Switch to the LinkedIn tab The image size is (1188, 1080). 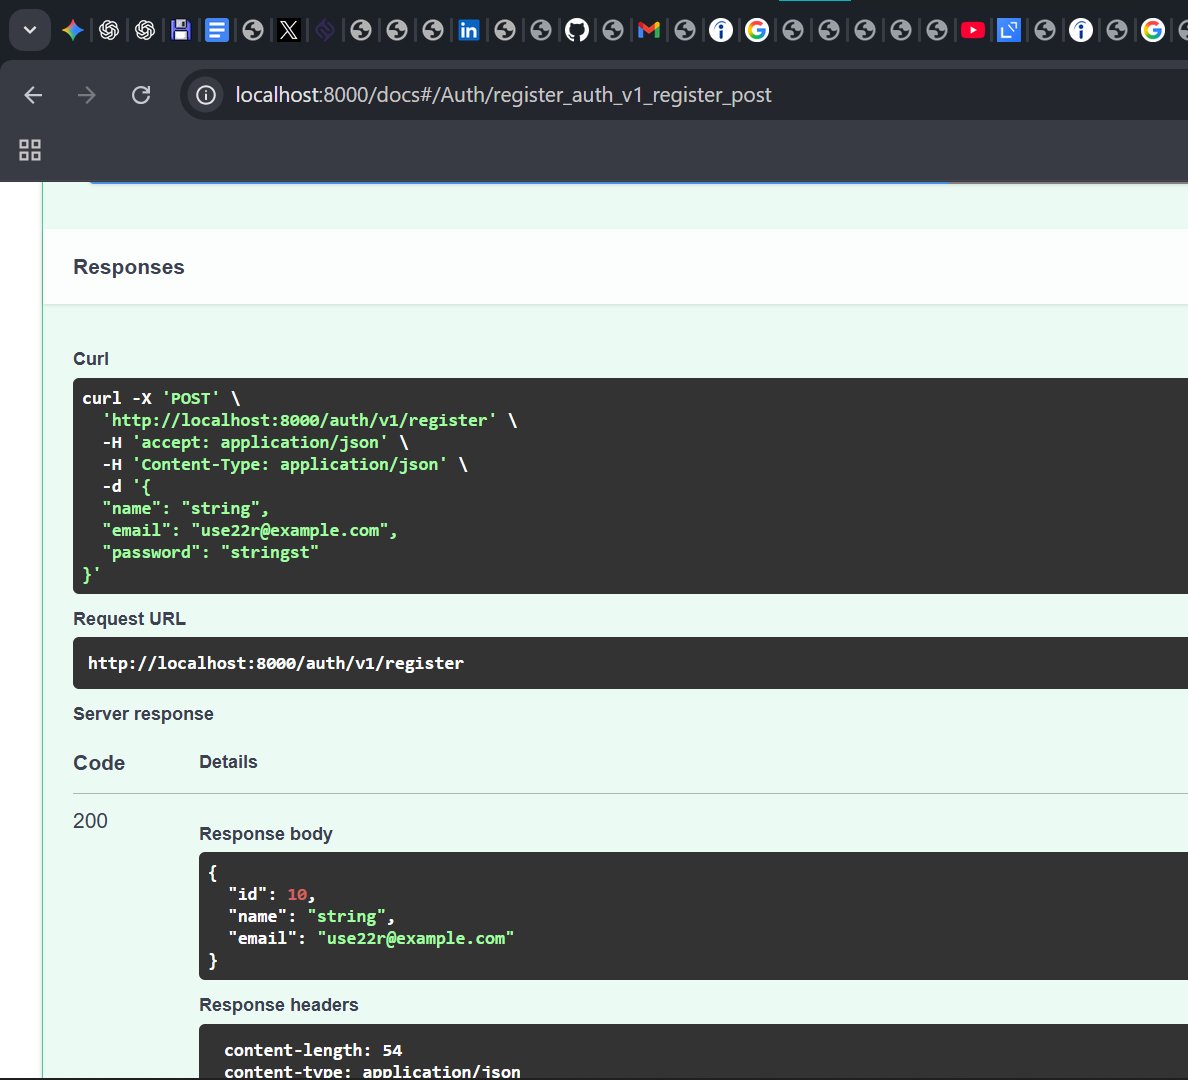coord(468,30)
